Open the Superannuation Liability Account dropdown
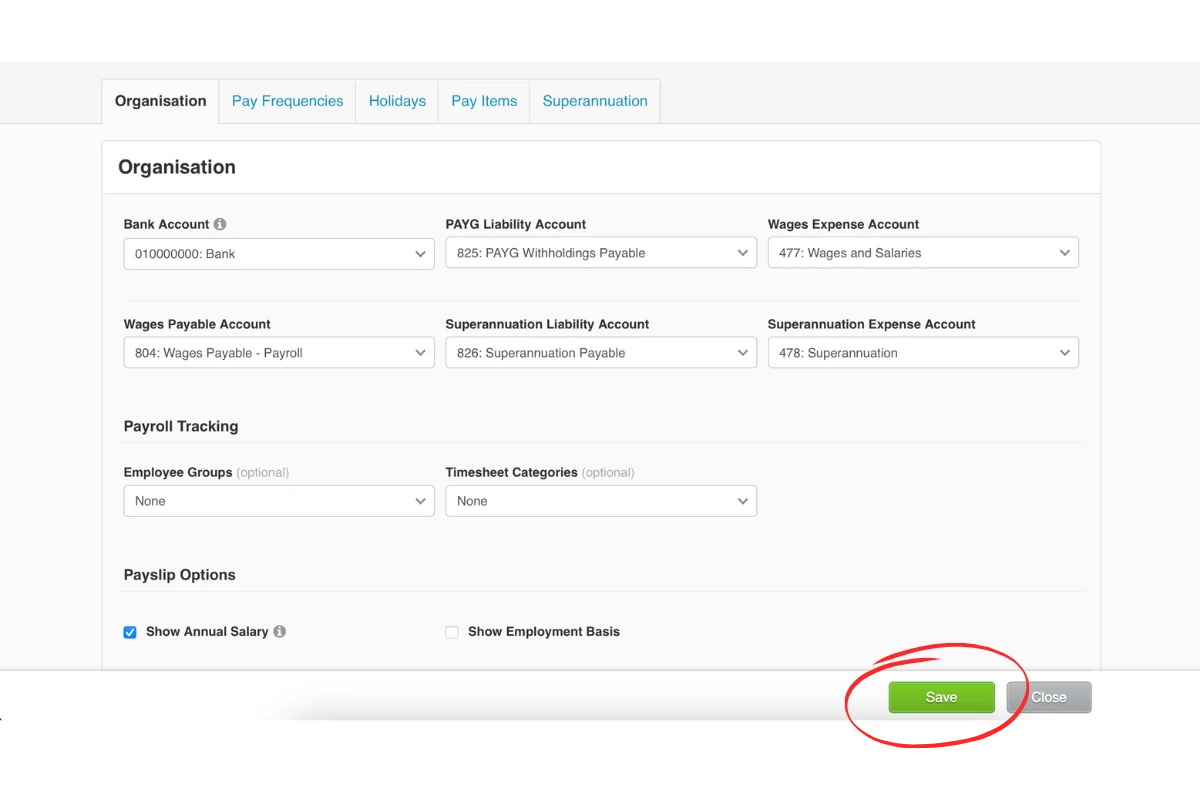 pos(601,353)
